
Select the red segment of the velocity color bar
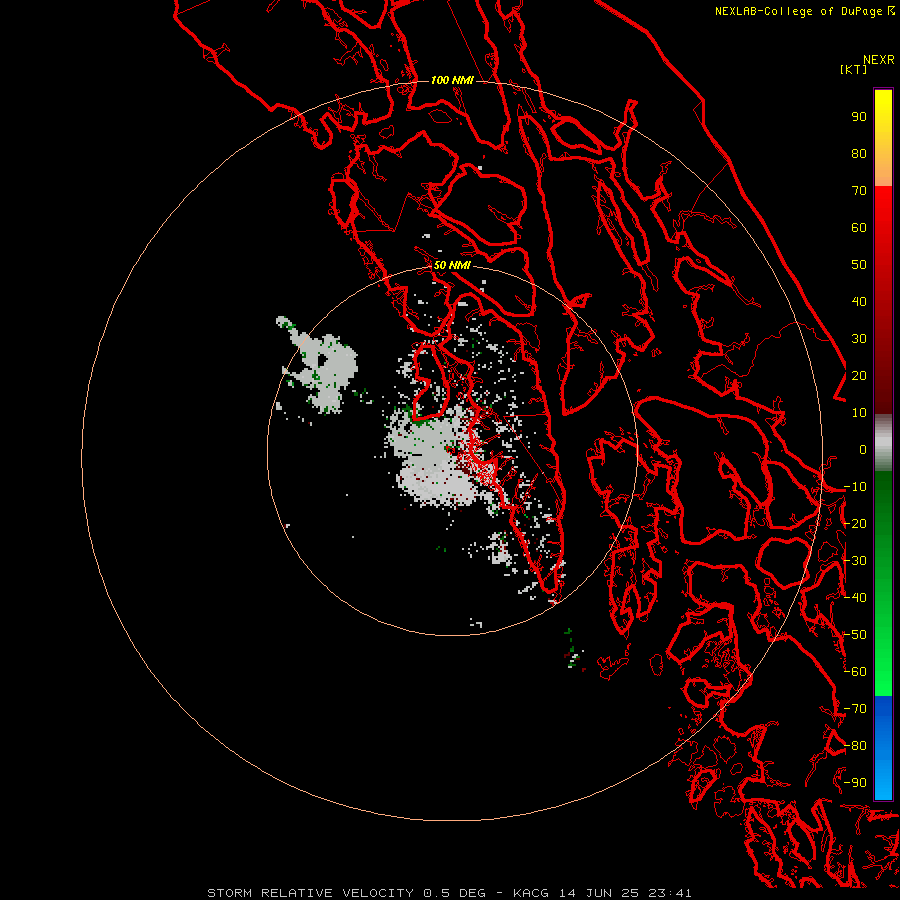(x=883, y=300)
